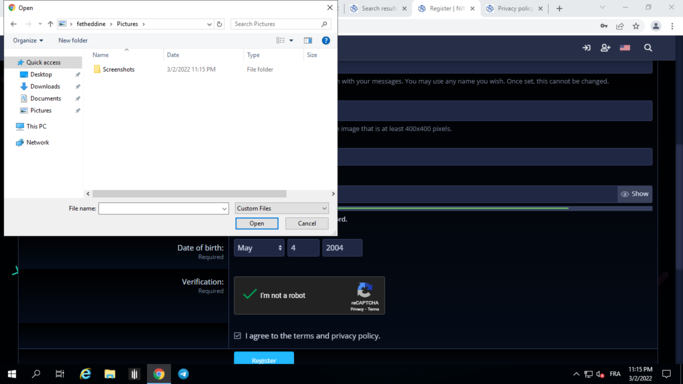Image resolution: width=683 pixels, height=384 pixels.
Task: Expand the address bar path history dropdown
Action: point(210,24)
